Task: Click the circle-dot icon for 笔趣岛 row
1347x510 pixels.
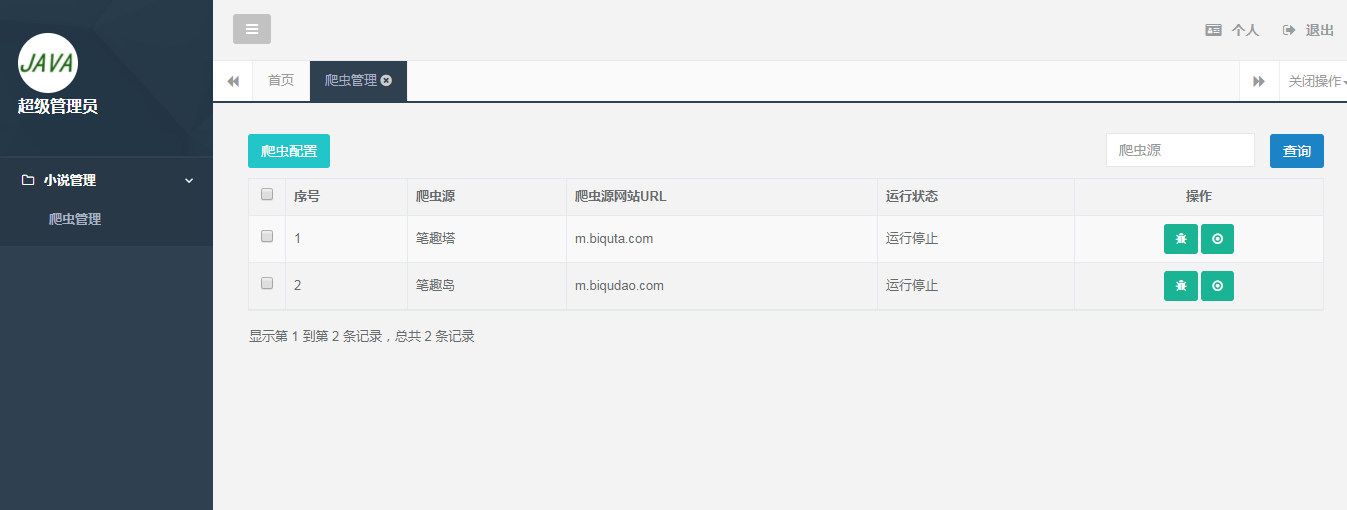Action: pyautogui.click(x=1217, y=286)
